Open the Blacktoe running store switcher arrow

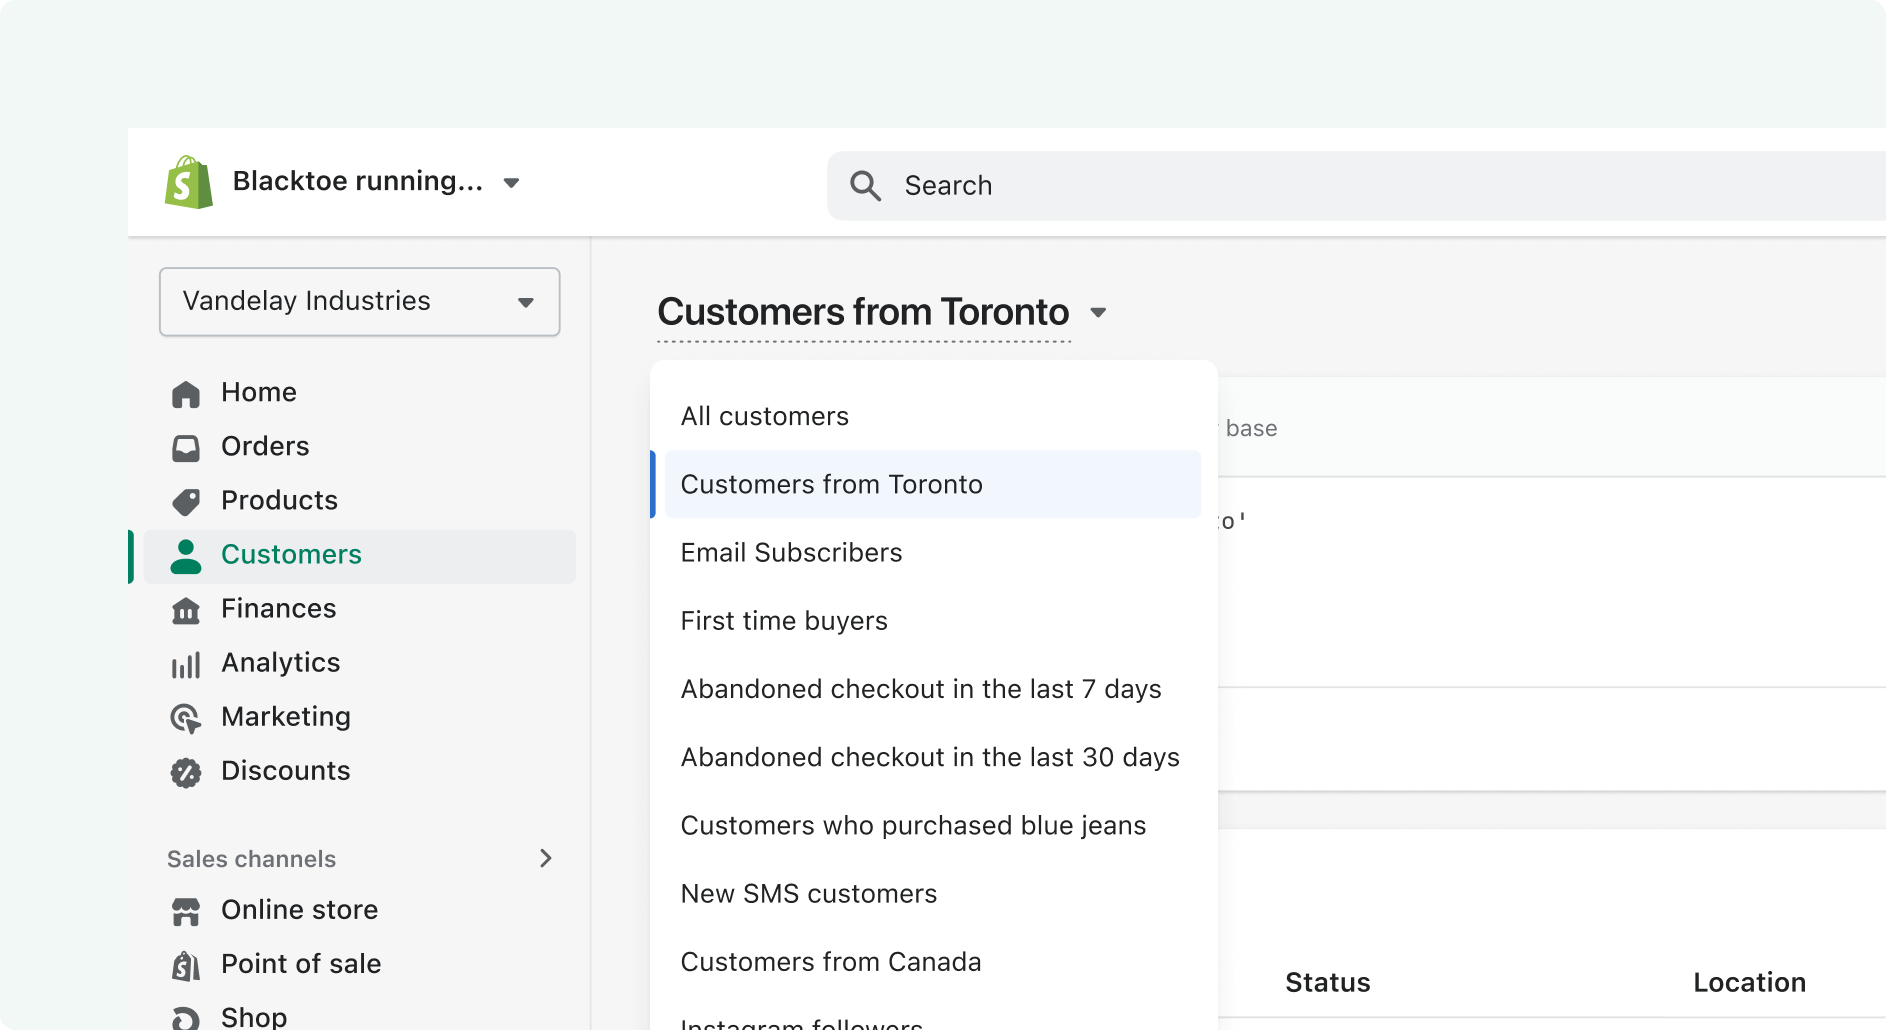pos(511,183)
